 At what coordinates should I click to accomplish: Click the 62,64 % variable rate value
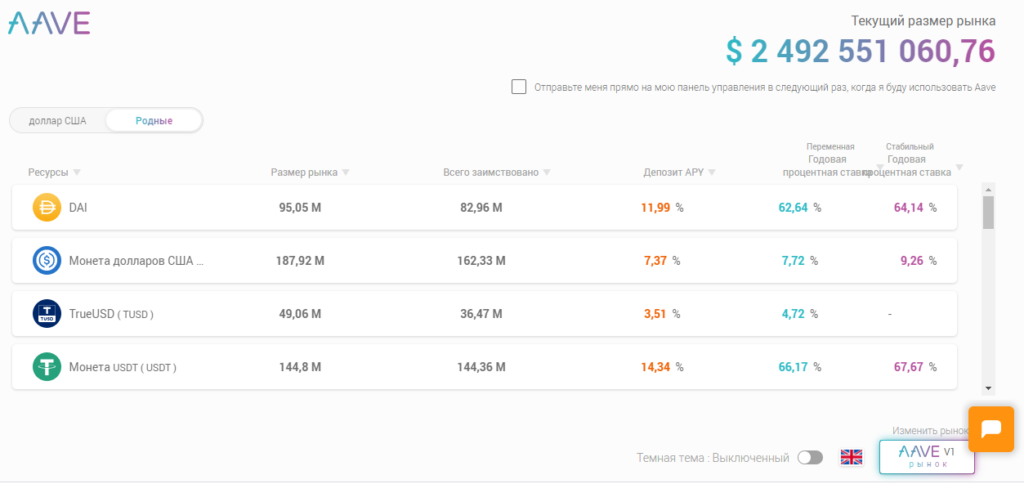click(x=799, y=208)
